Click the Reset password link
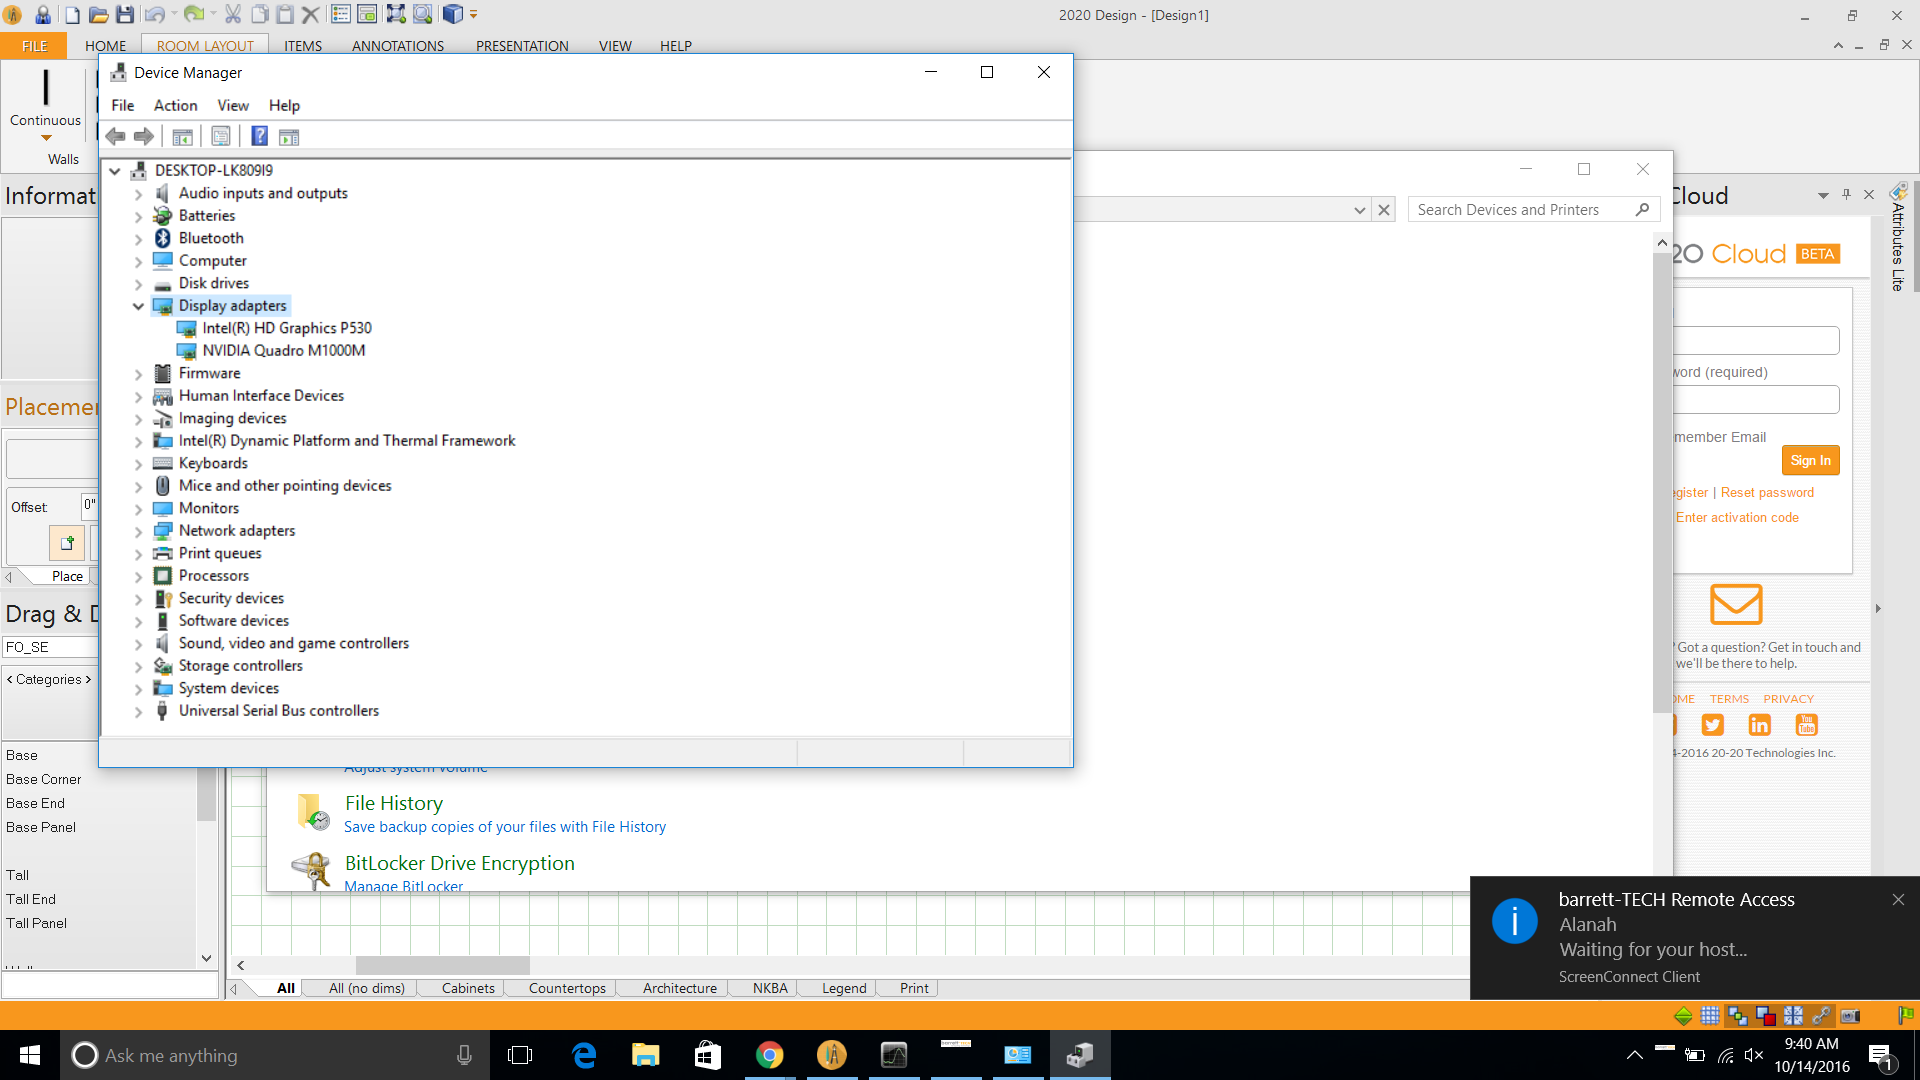The width and height of the screenshot is (1920, 1080). [1766, 492]
